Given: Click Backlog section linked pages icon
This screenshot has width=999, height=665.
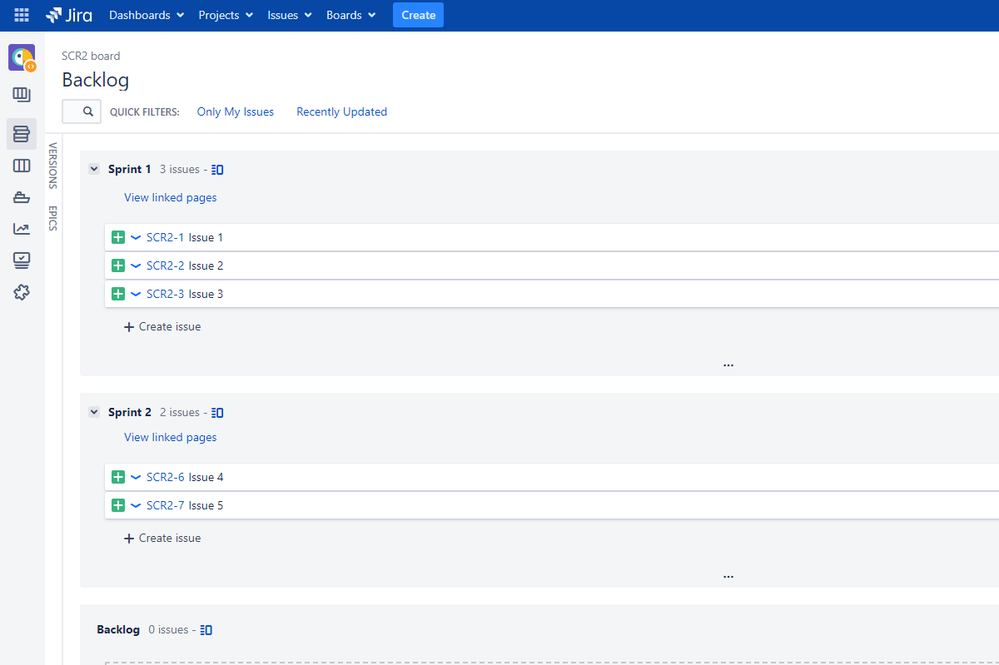Looking at the screenshot, I should (206, 630).
